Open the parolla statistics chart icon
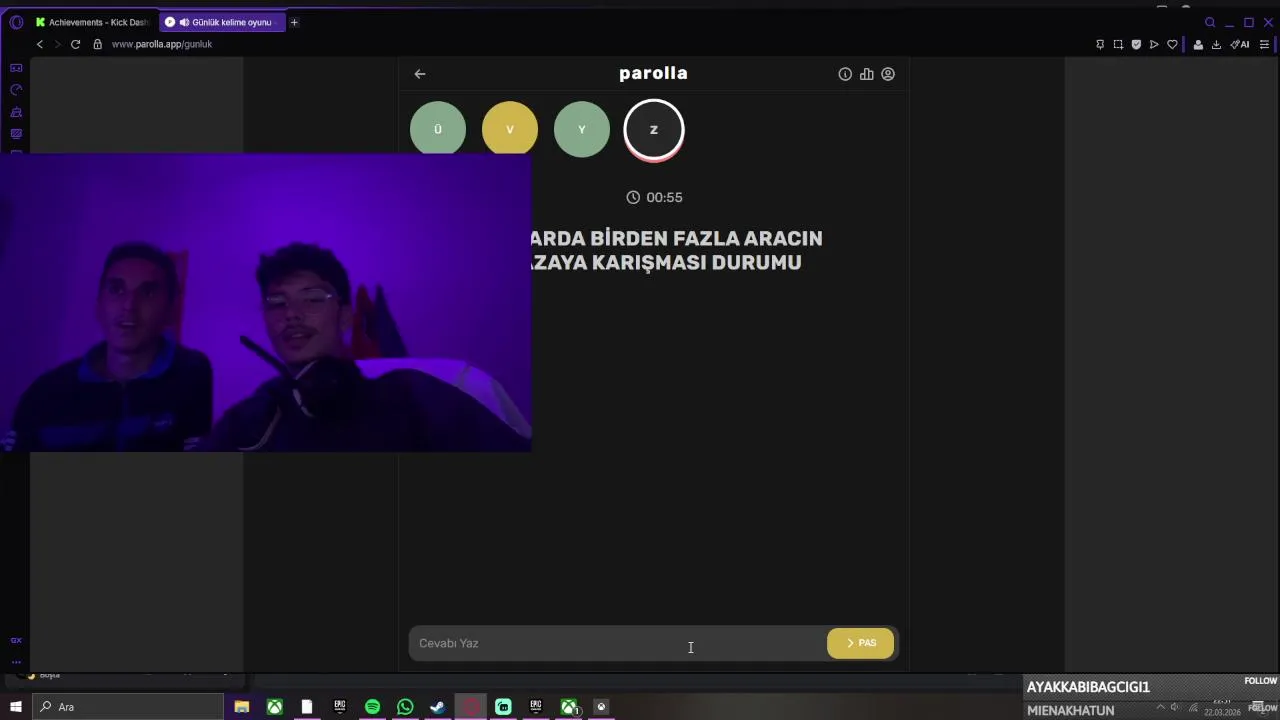The image size is (1280, 720). (866, 74)
